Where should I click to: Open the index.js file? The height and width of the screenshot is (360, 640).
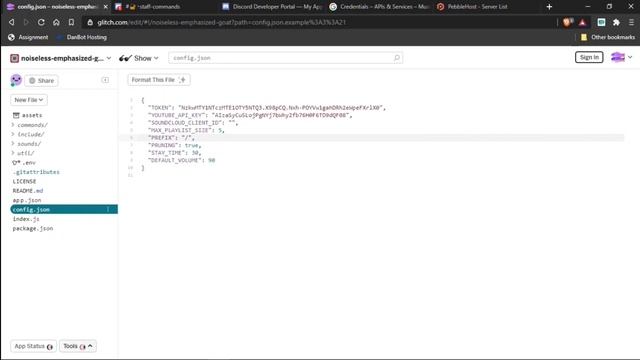pyautogui.click(x=26, y=219)
